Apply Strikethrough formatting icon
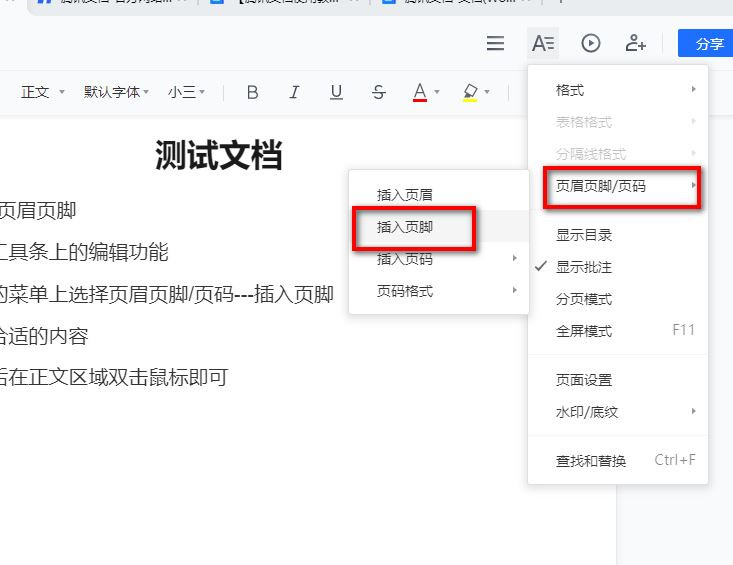Viewport: 733px width, 565px height. pos(378,92)
